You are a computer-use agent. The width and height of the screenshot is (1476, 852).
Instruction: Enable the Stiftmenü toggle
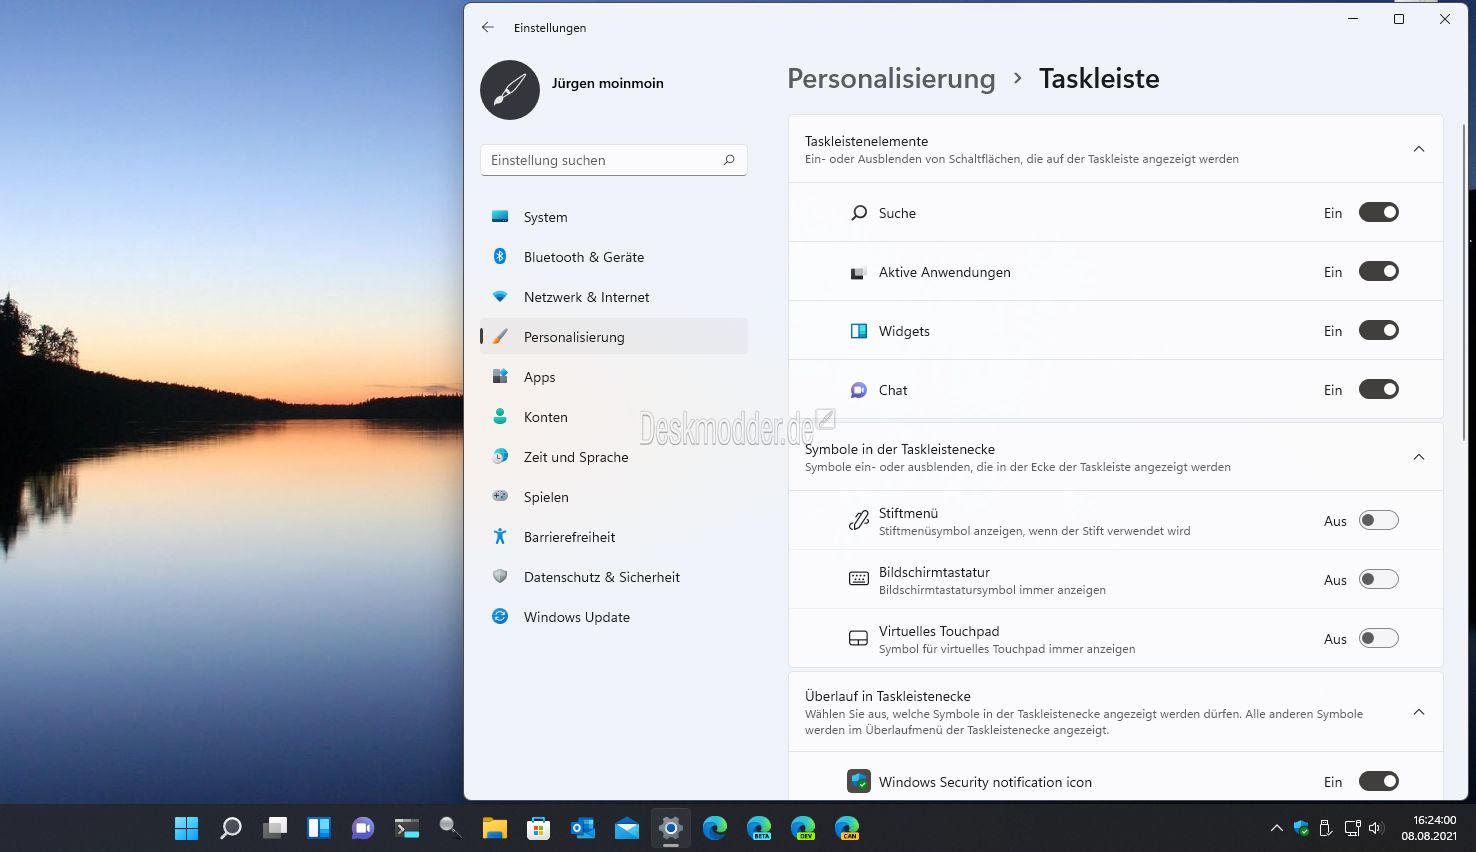click(x=1378, y=520)
